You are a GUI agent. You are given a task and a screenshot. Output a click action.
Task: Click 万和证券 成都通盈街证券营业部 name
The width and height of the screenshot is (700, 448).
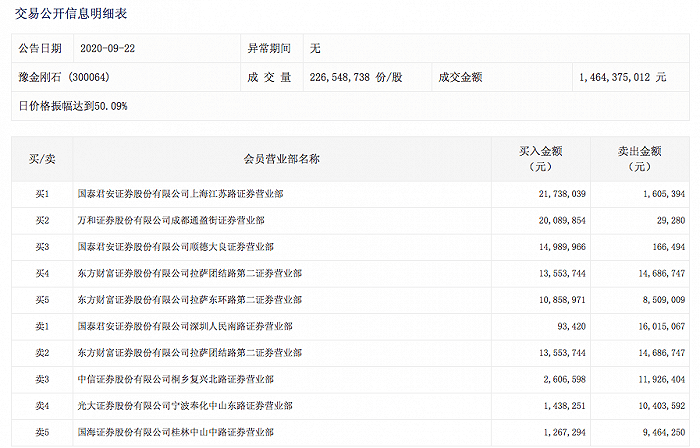click(171, 220)
